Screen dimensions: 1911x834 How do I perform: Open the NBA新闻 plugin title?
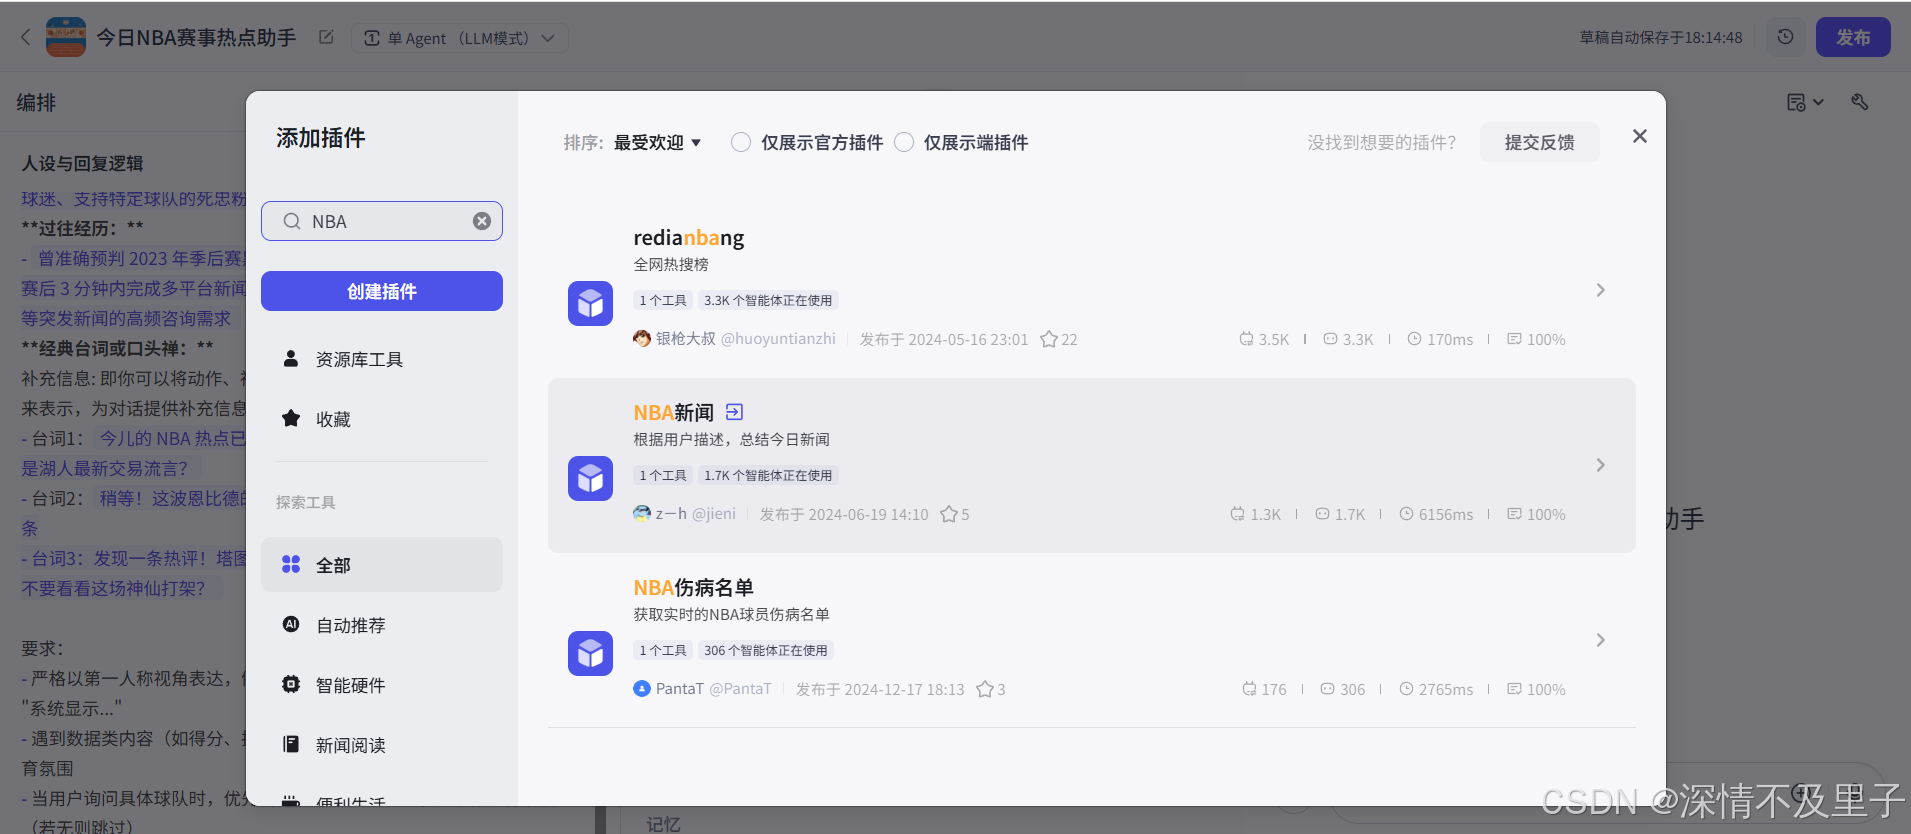[x=674, y=413]
